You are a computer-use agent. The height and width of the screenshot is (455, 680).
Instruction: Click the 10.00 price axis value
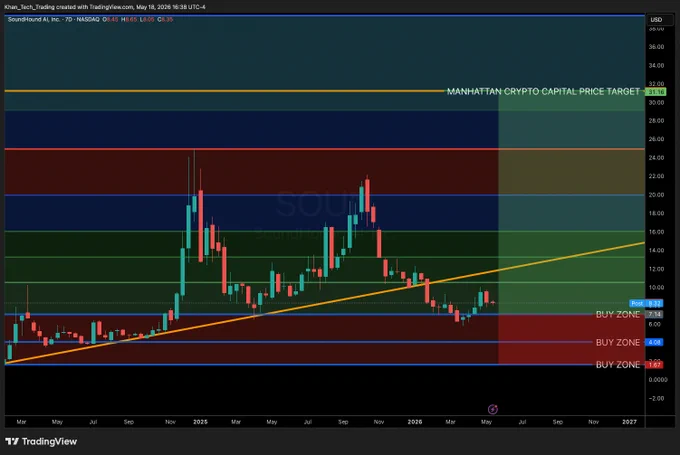[656, 288]
